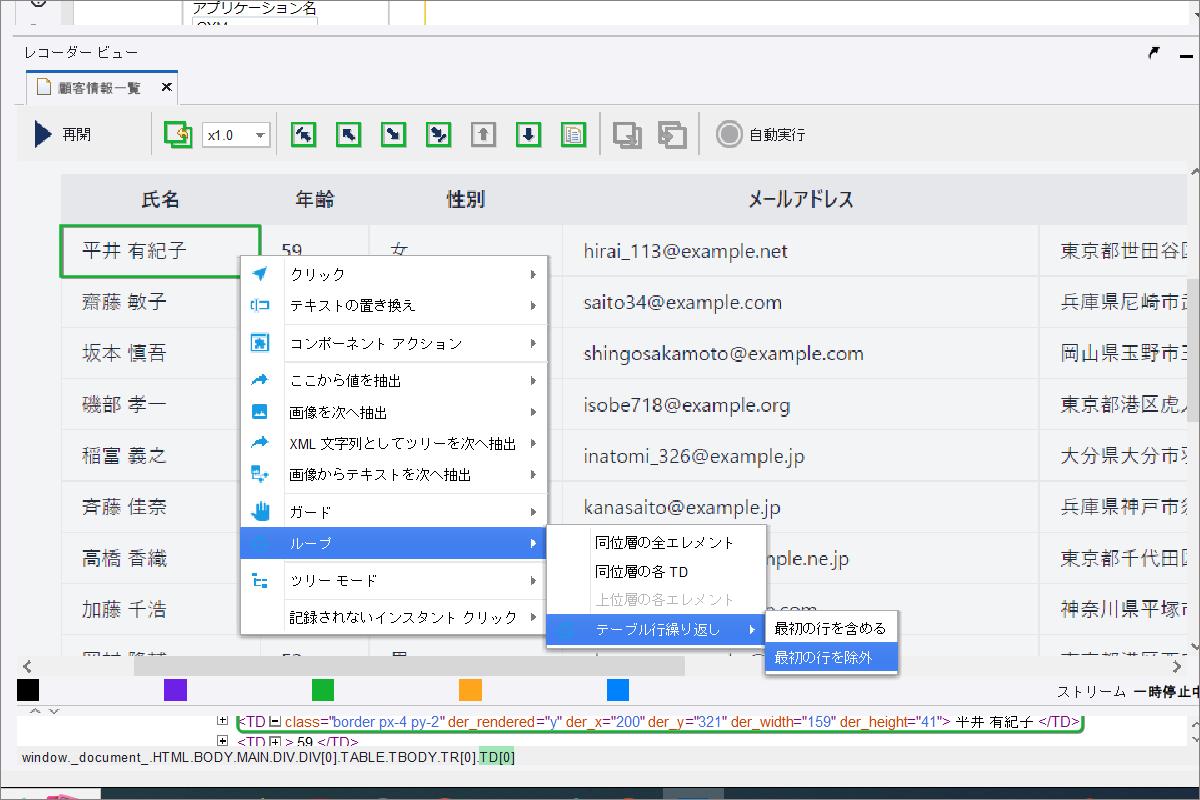Expand the TD 59 tree node
The image size is (1200, 800).
click(223, 741)
